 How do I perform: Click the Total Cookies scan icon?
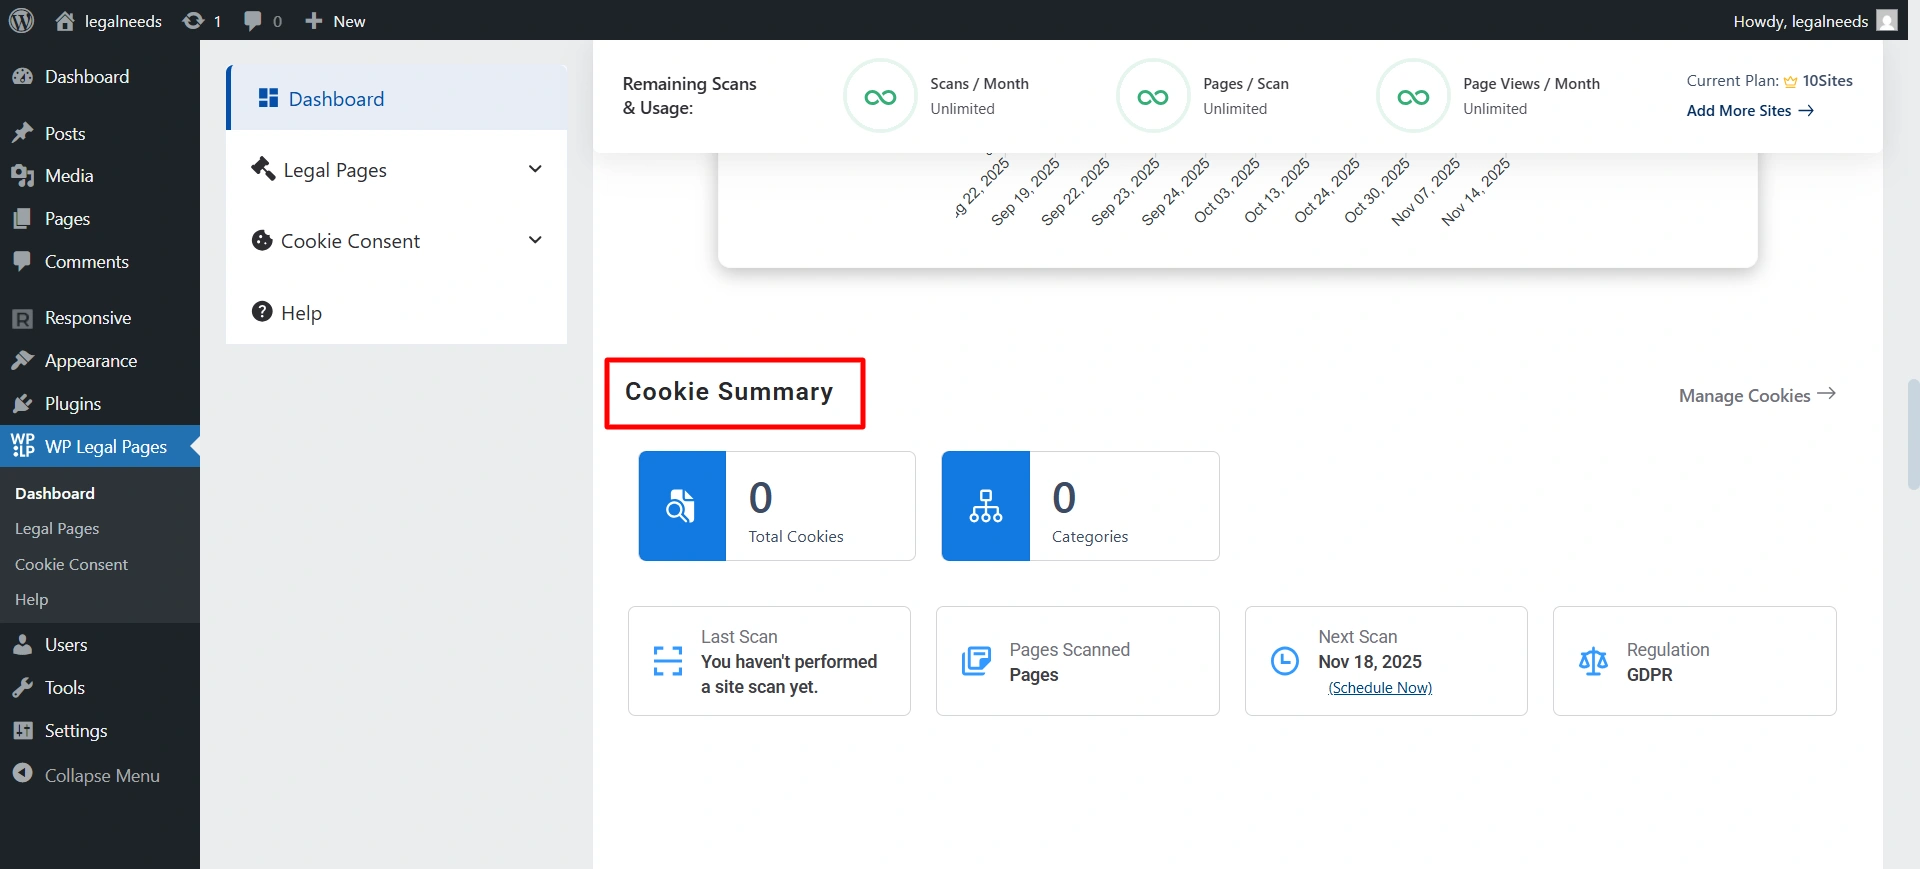682,506
